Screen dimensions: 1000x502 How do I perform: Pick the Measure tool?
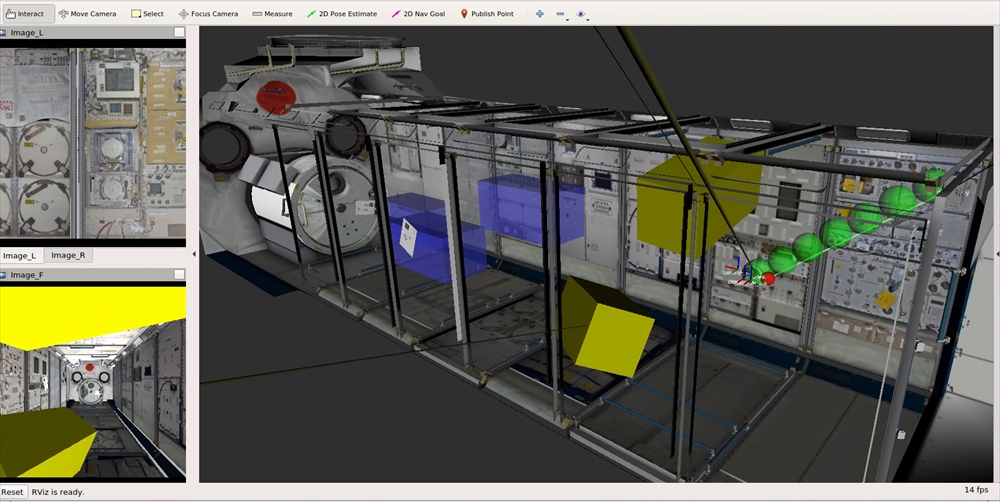272,14
